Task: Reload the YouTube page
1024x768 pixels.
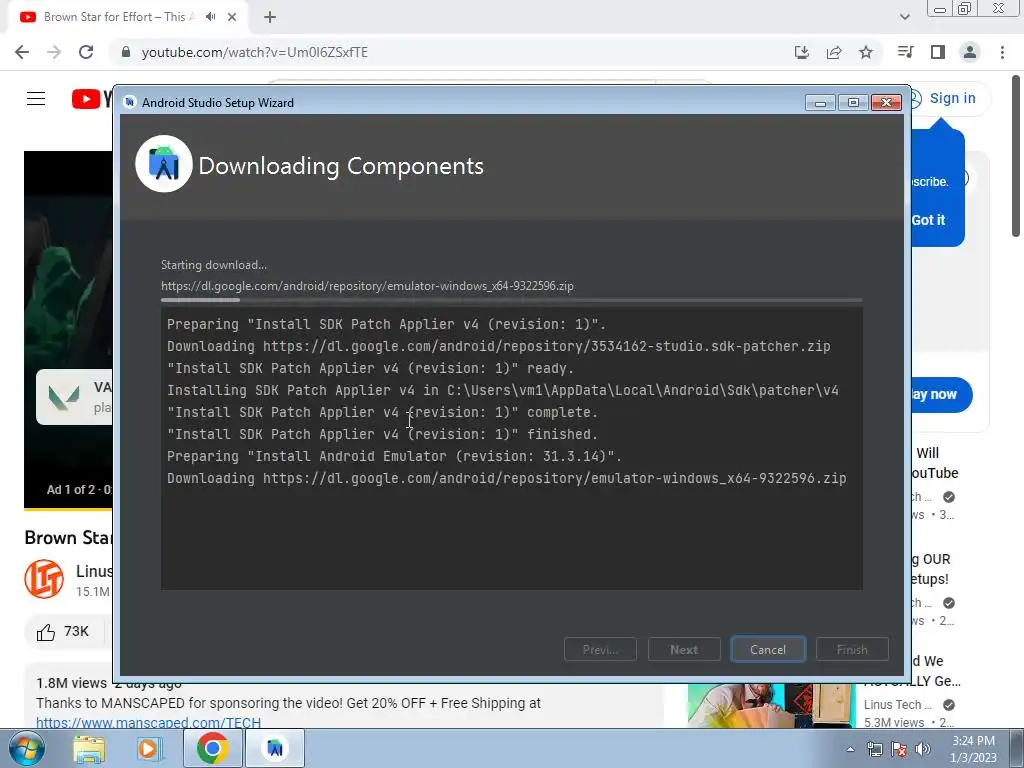Action: pyautogui.click(x=86, y=52)
